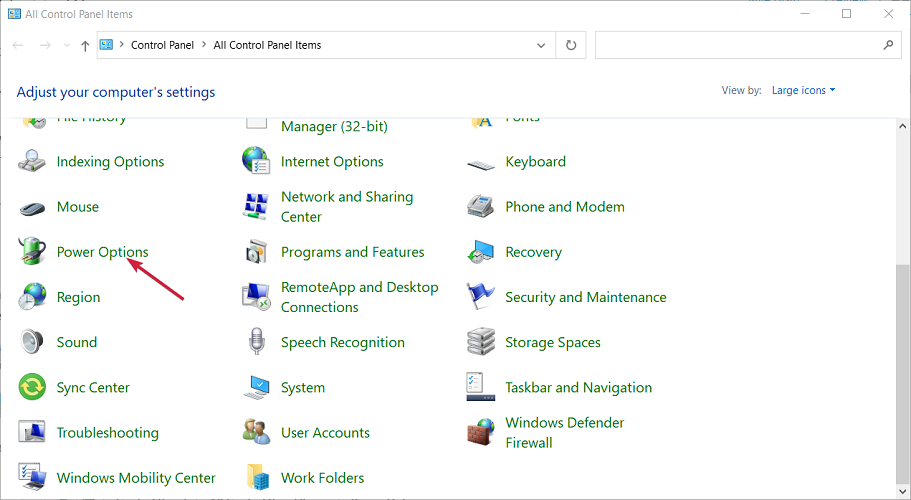
Task: Expand the chevron before Control Panel breadcrumb
Action: tap(121, 45)
